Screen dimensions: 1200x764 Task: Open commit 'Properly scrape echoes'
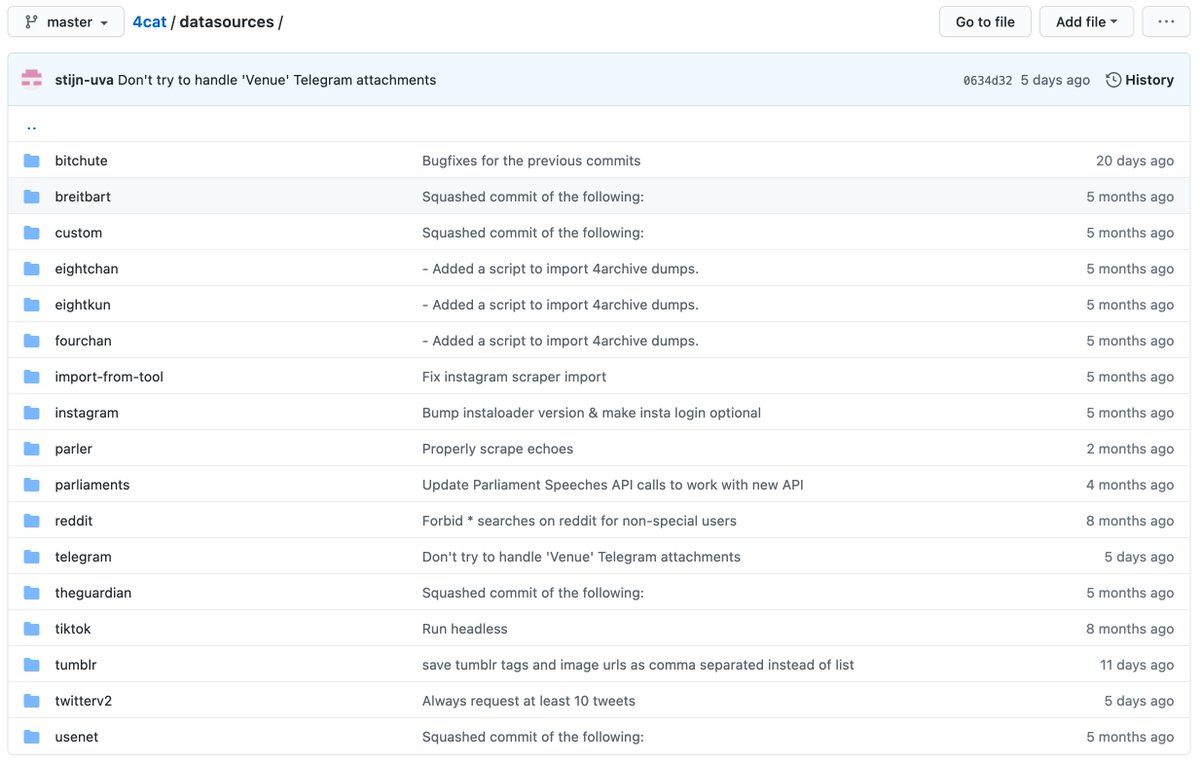497,449
